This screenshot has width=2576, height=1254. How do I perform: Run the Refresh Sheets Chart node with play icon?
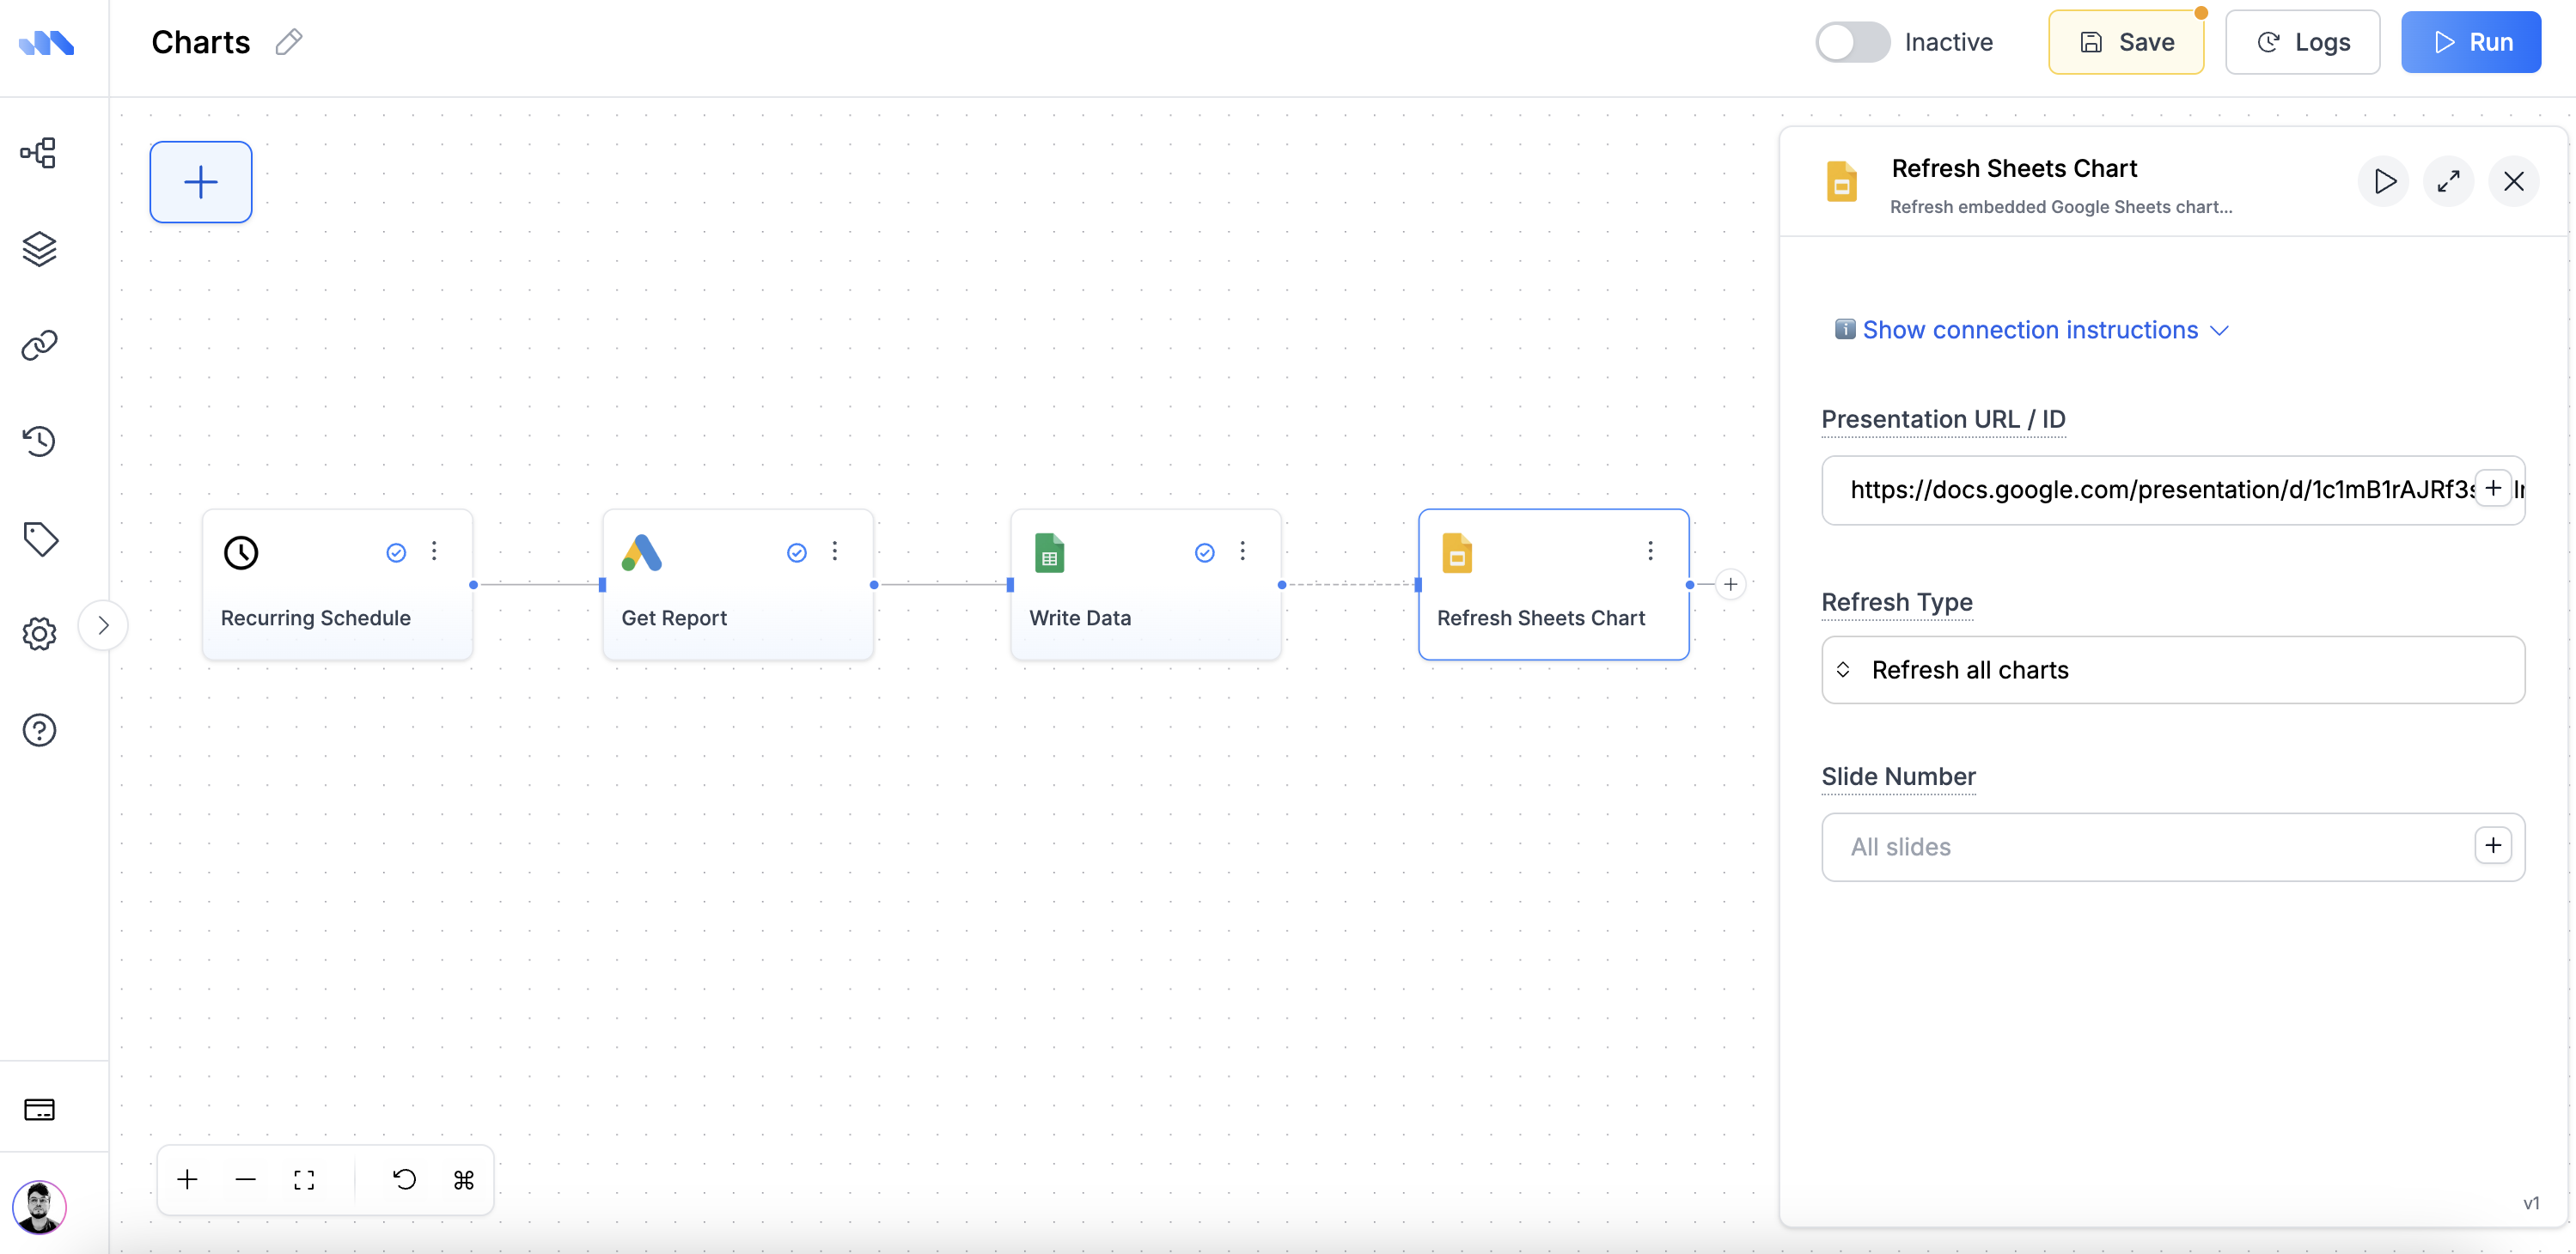point(2384,181)
